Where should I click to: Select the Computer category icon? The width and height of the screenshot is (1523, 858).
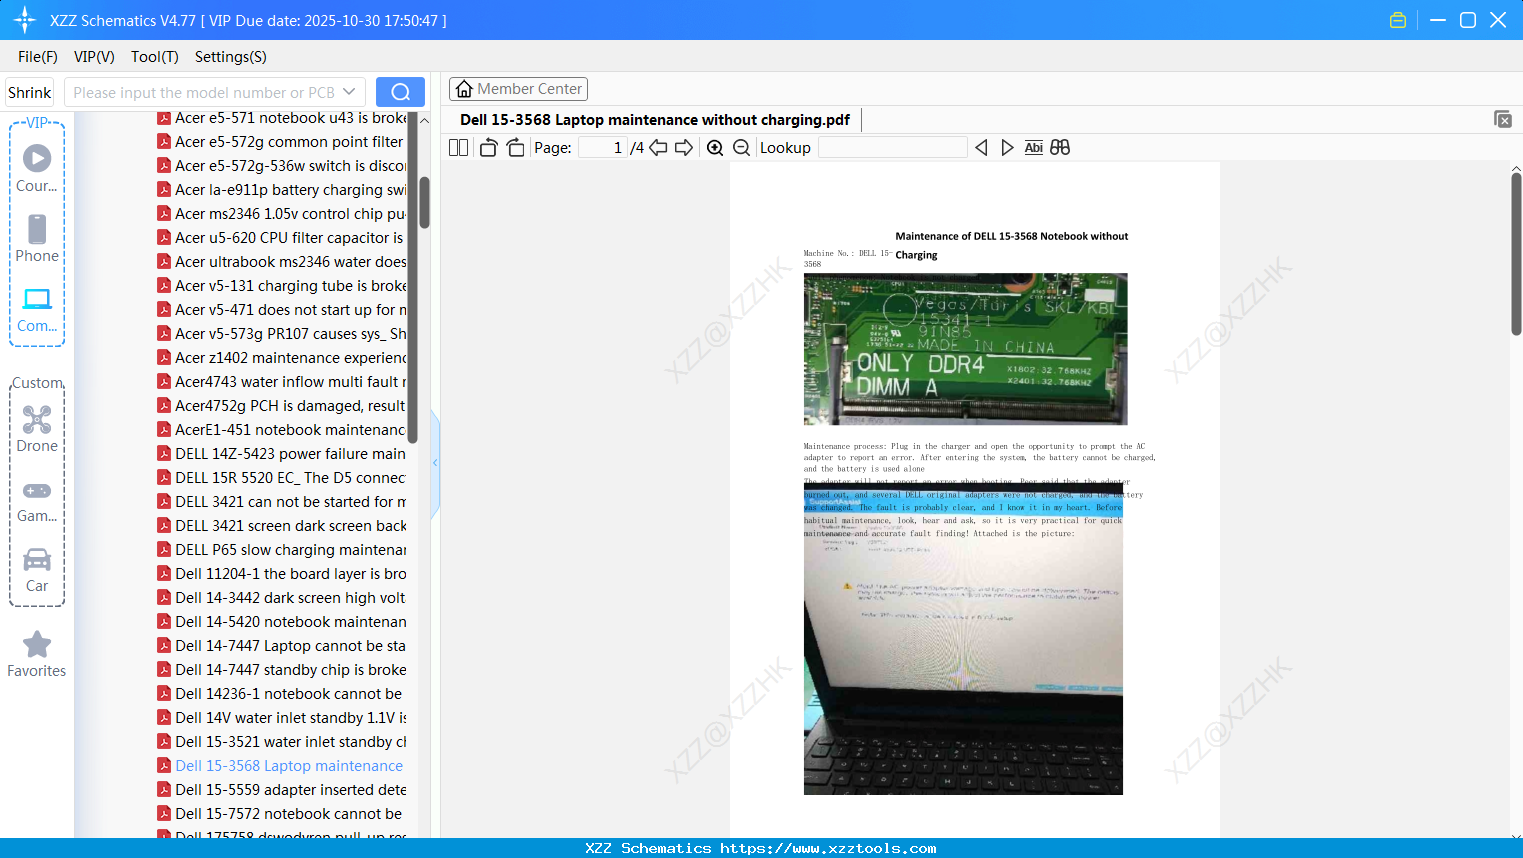coord(37,309)
